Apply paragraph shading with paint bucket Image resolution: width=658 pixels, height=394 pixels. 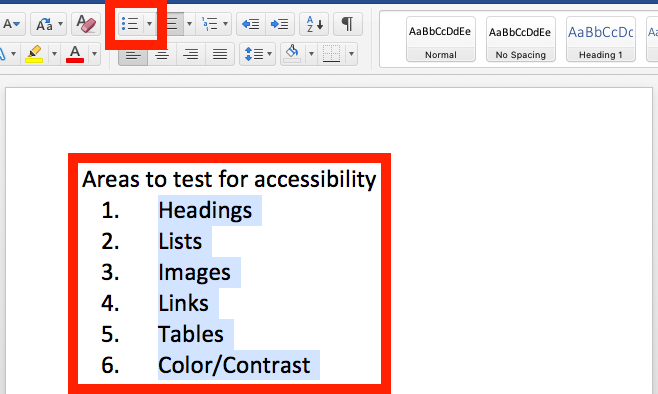tap(292, 54)
